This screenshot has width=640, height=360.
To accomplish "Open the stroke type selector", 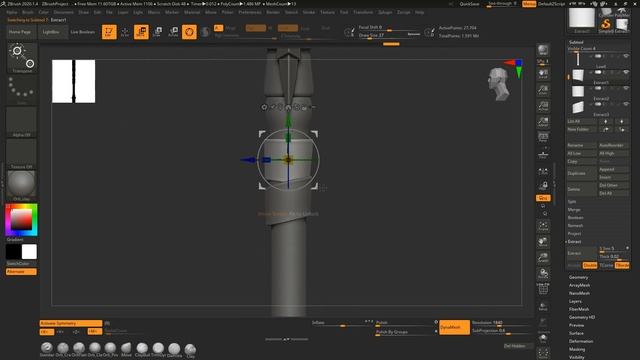I will point(22,90).
